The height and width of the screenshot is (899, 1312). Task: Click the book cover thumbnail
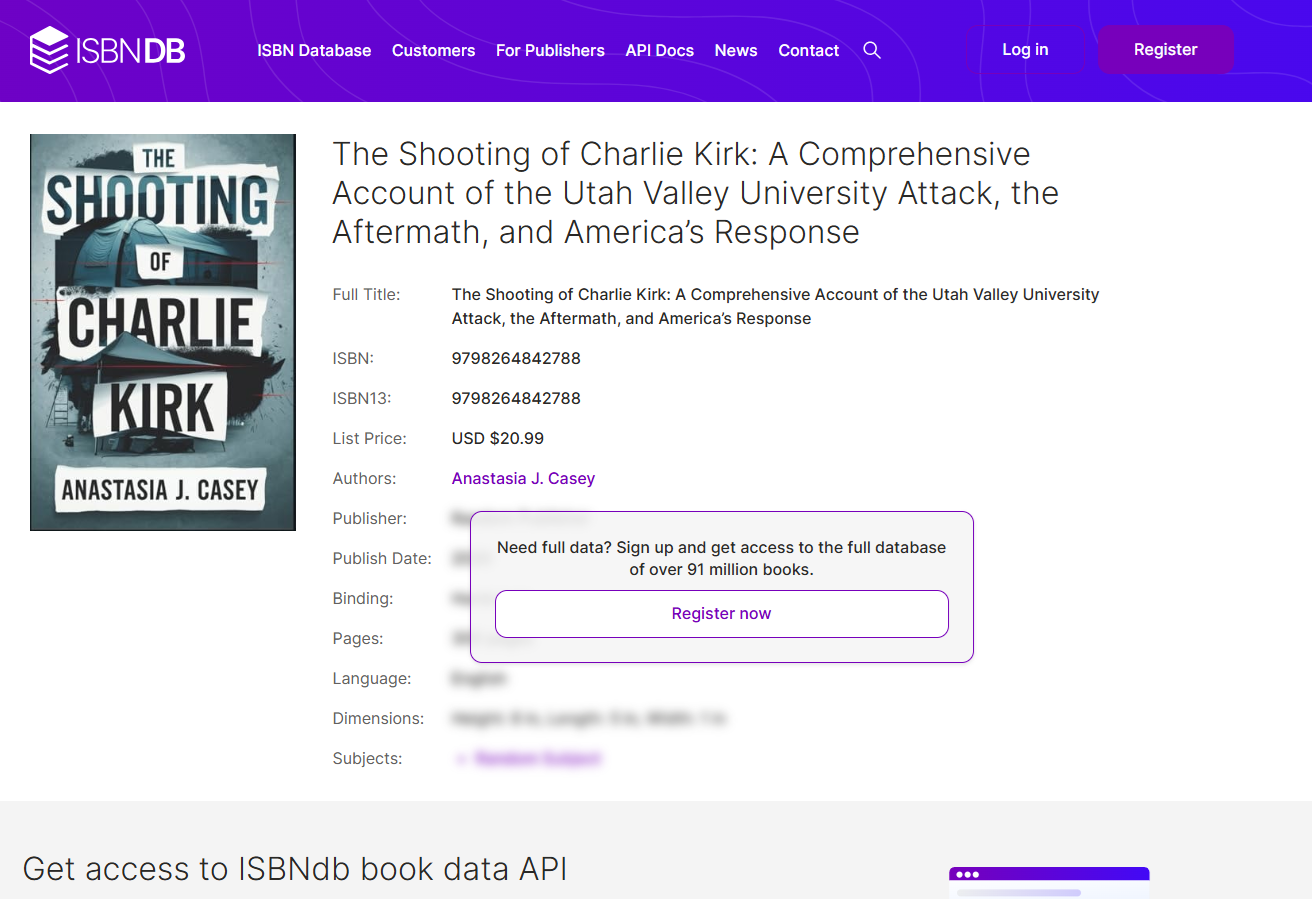(163, 332)
